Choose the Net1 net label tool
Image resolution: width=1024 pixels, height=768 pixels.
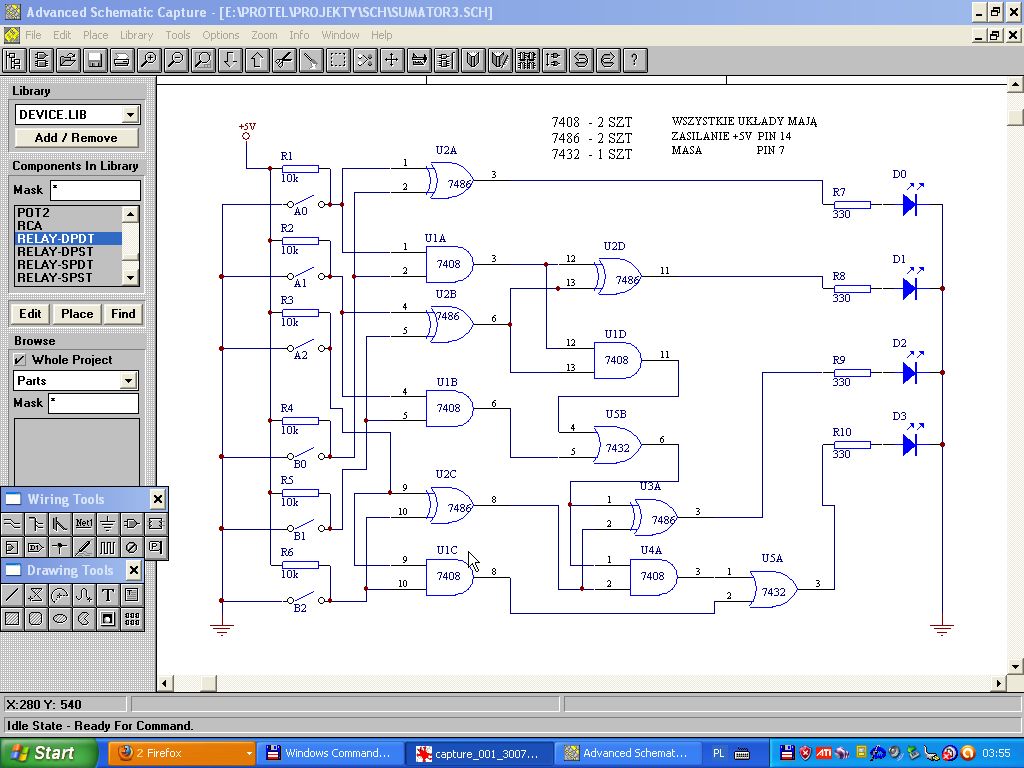(84, 524)
